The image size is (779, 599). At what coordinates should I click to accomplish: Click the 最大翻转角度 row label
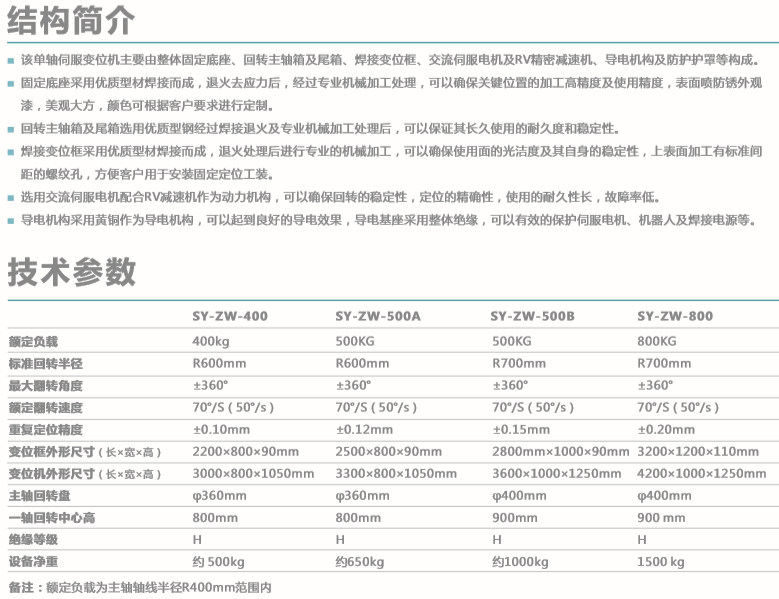(46, 385)
